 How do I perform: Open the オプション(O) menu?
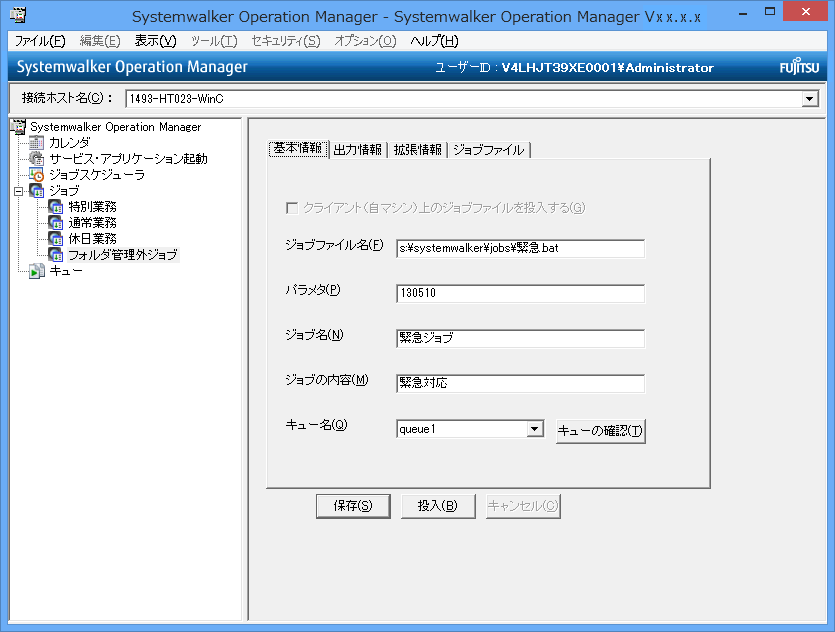click(365, 41)
